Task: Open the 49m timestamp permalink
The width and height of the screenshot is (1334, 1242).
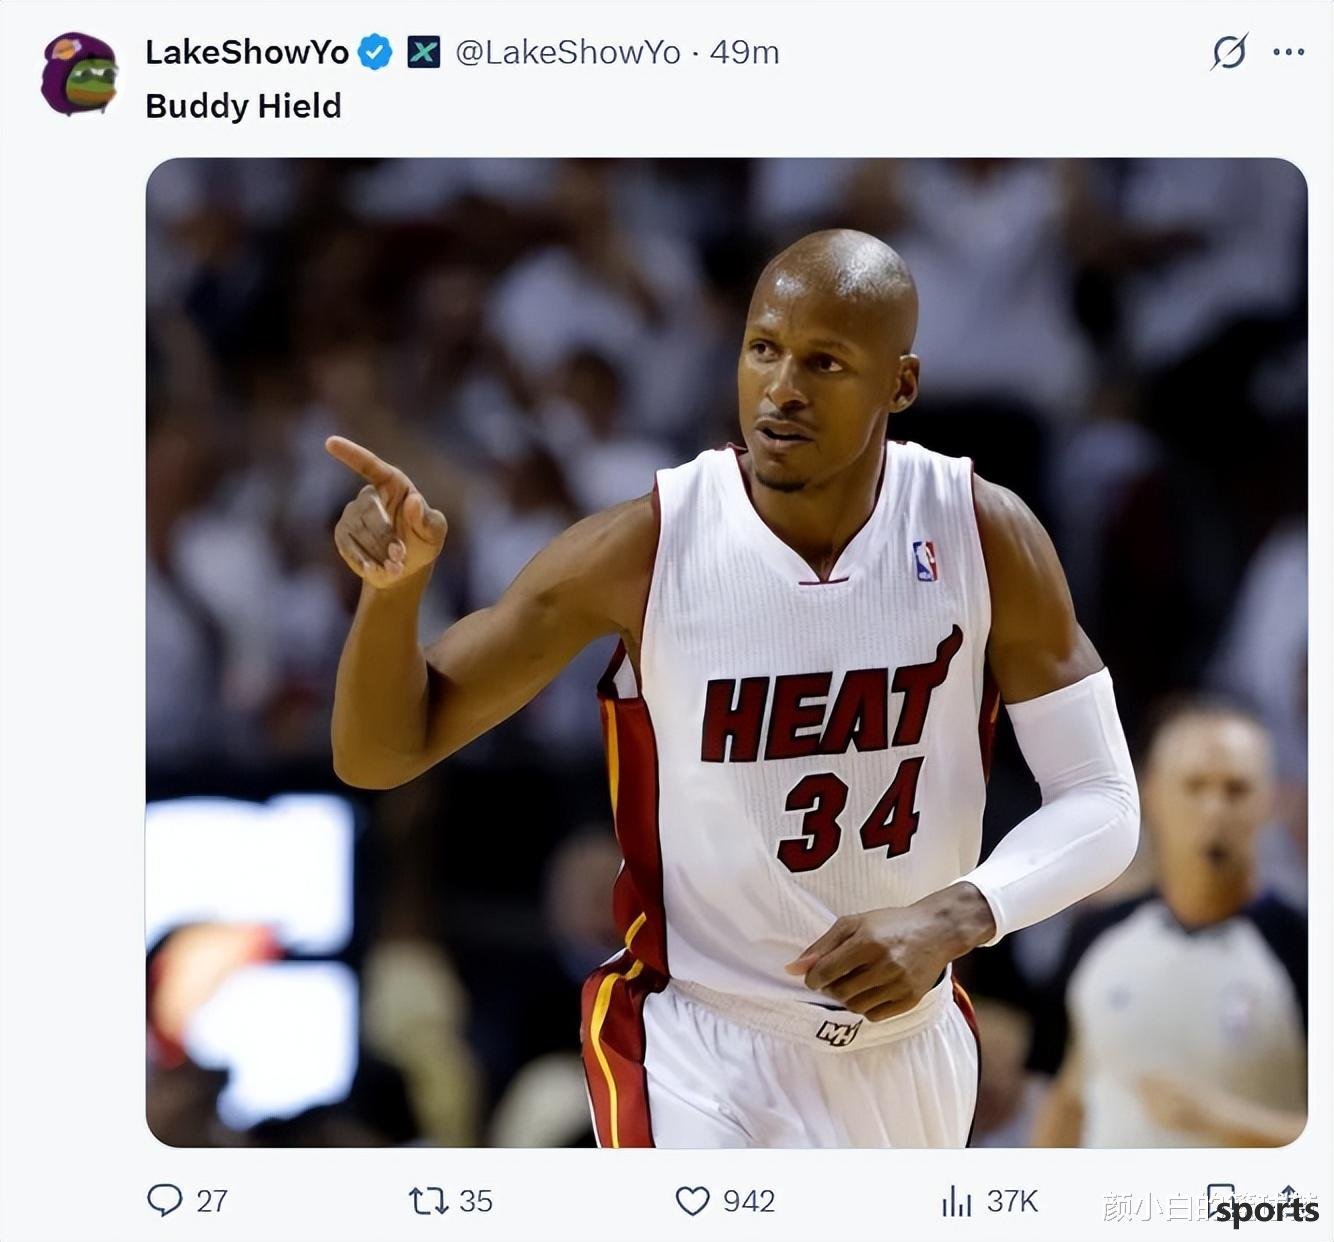Action: [x=744, y=52]
